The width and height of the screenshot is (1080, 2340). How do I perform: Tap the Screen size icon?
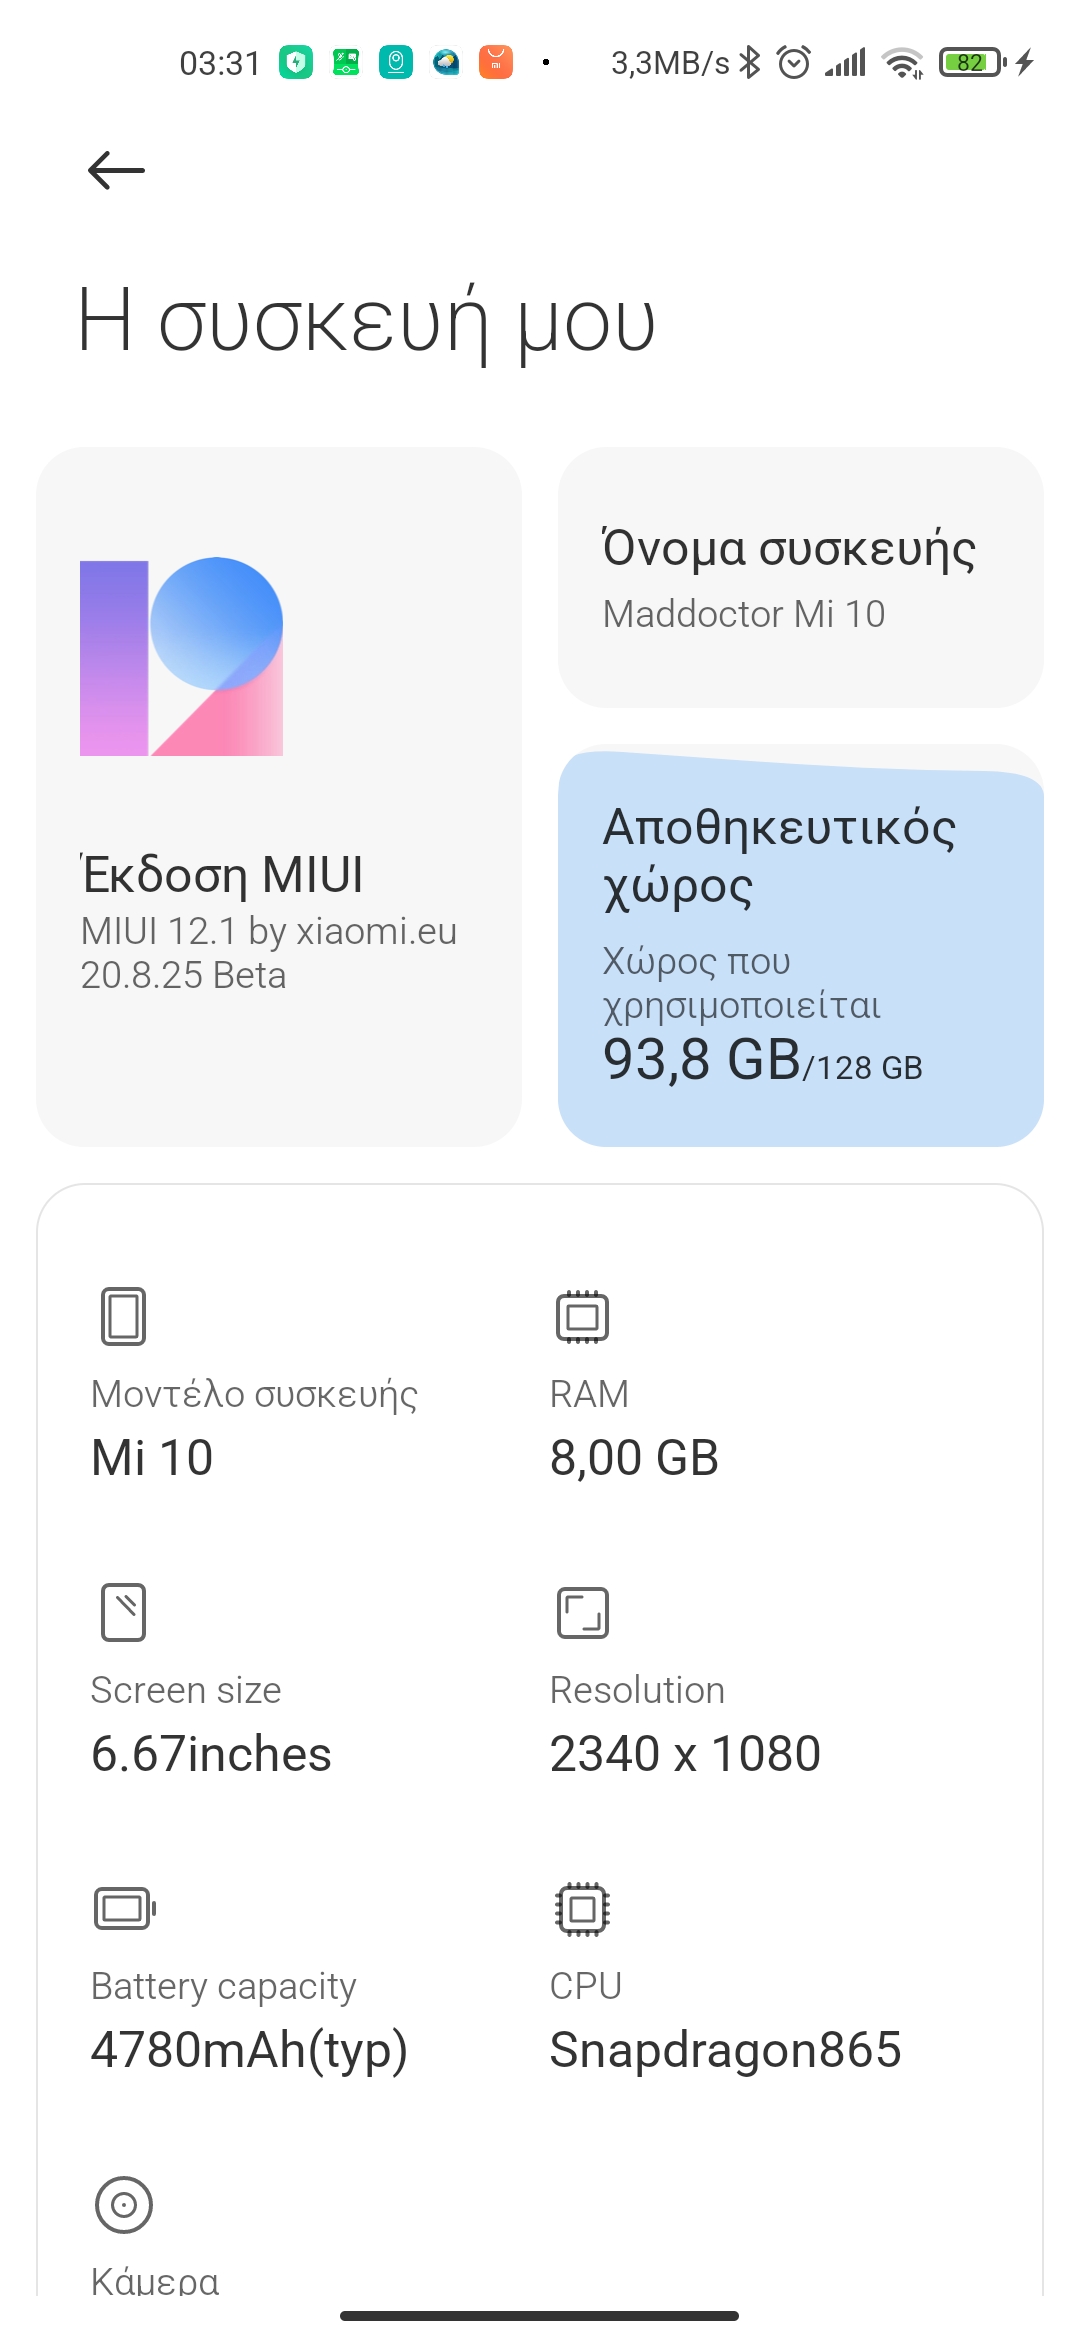click(123, 1612)
